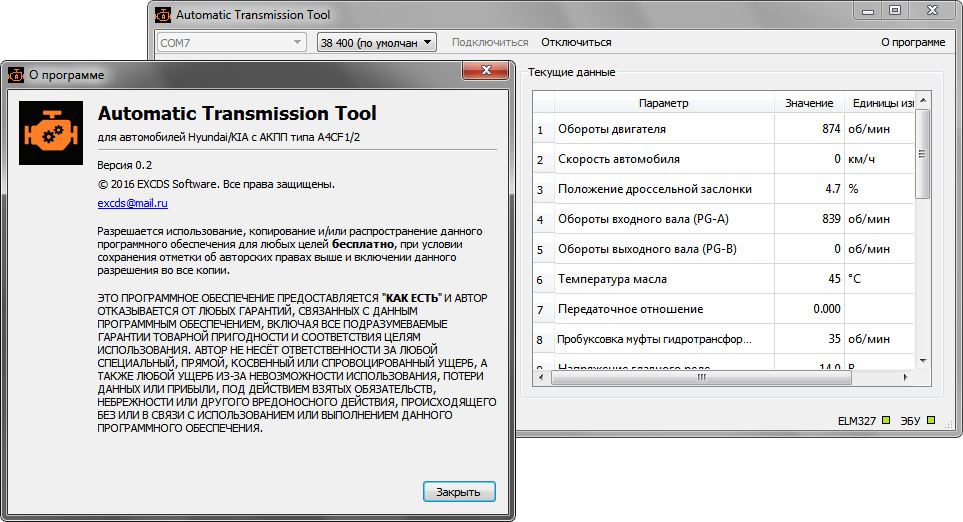The image size is (963, 522).
Task: Click the main window title bar engine icon
Action: click(x=163, y=15)
